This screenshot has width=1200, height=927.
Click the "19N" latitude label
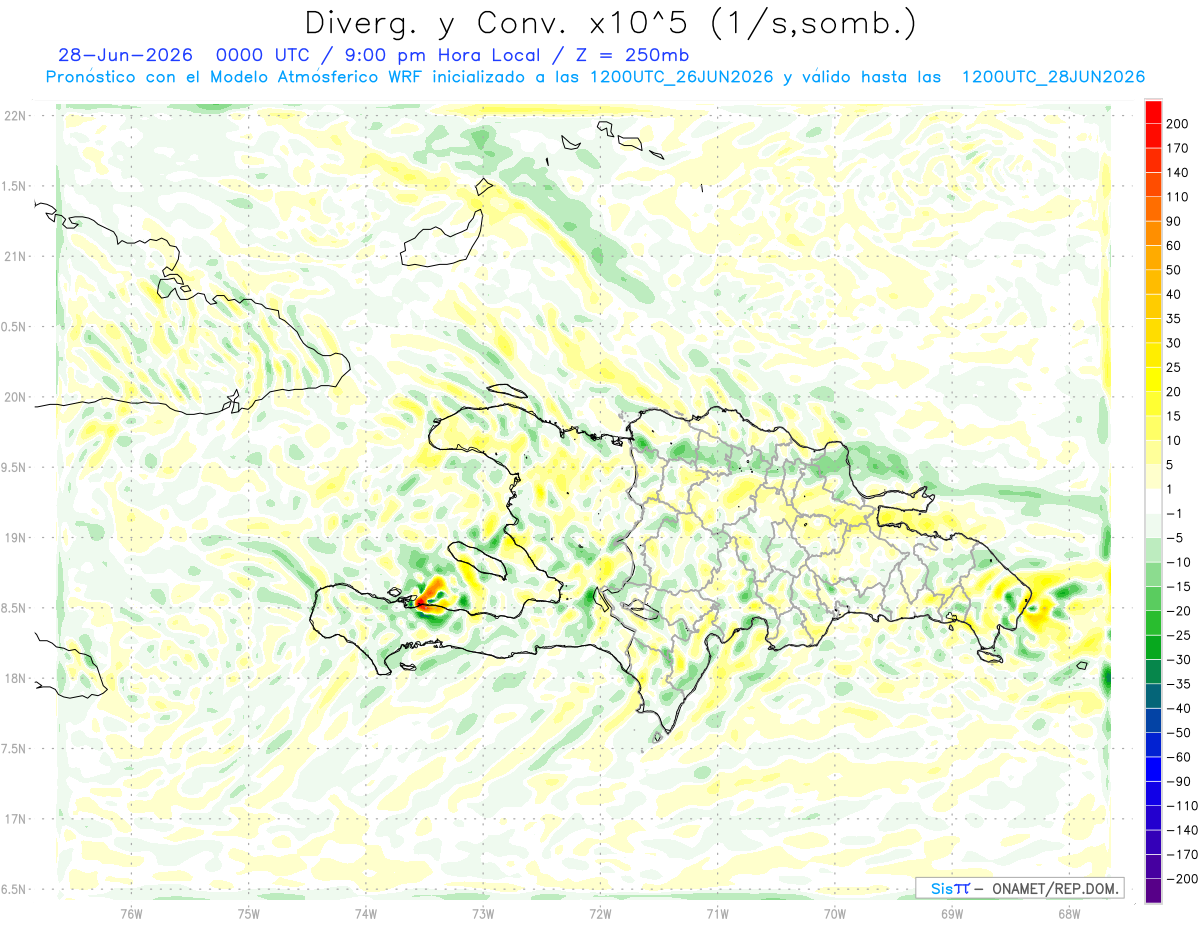[x=15, y=538]
